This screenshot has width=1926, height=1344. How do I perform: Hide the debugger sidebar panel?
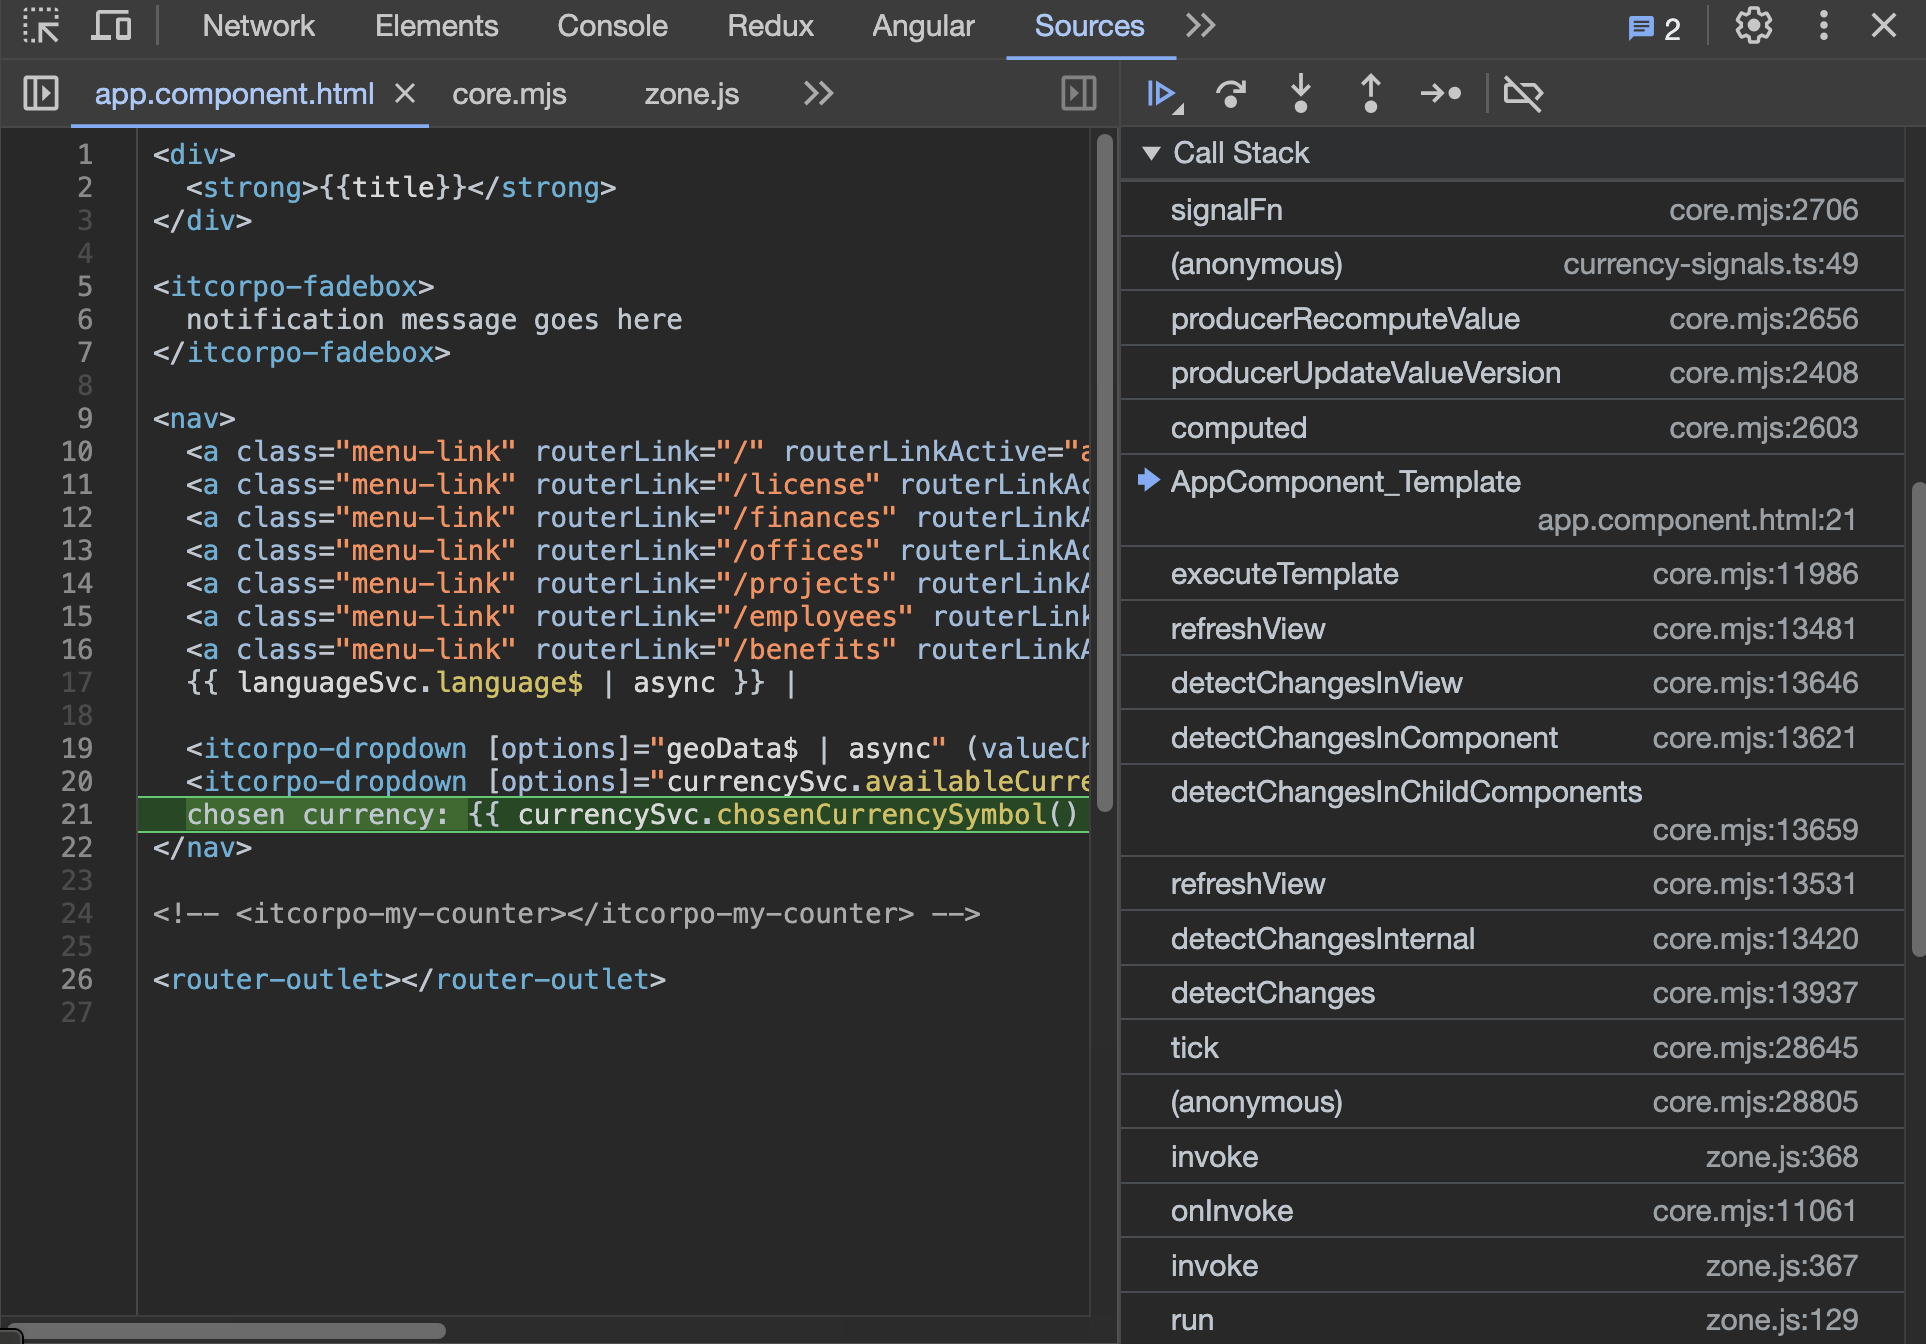1078,94
